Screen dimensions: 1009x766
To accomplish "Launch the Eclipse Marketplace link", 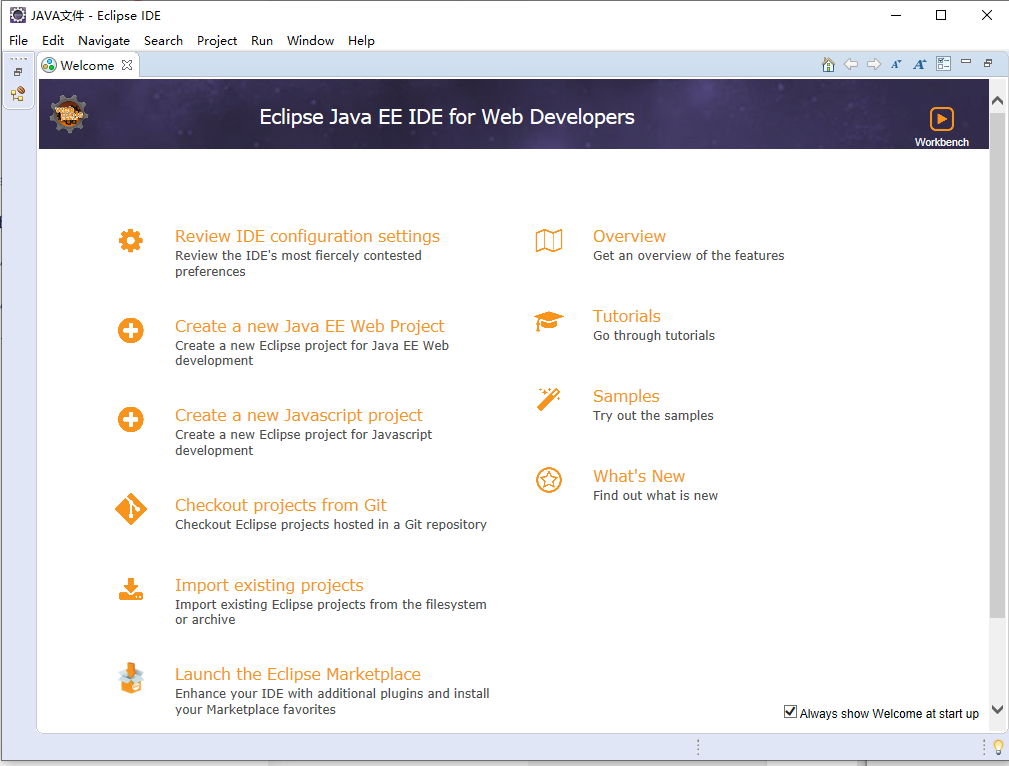I will [297, 674].
